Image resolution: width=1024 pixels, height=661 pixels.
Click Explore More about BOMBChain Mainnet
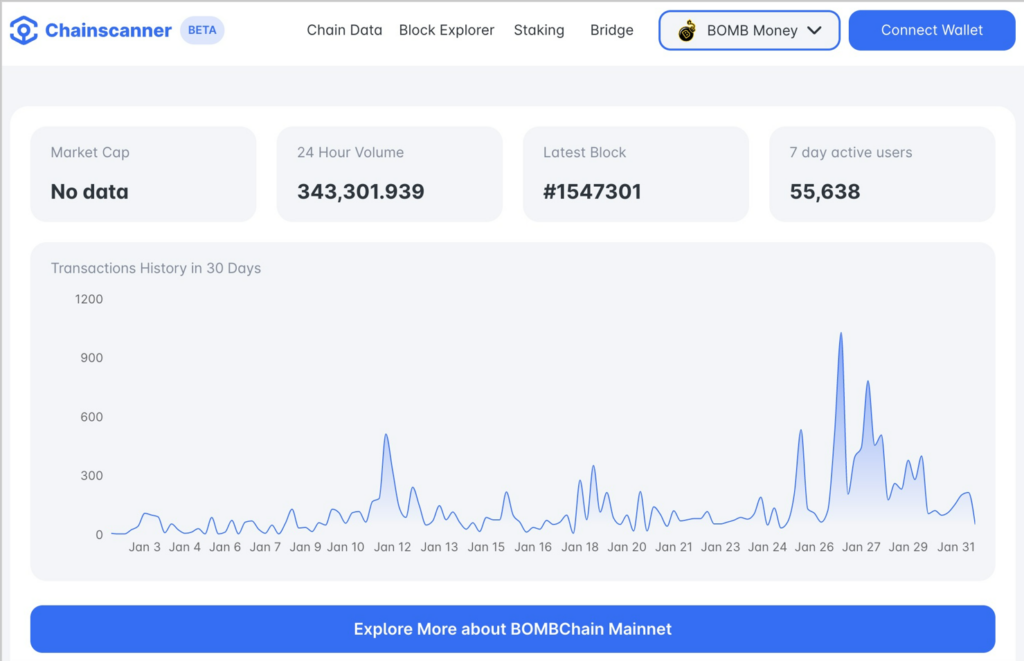[511, 629]
